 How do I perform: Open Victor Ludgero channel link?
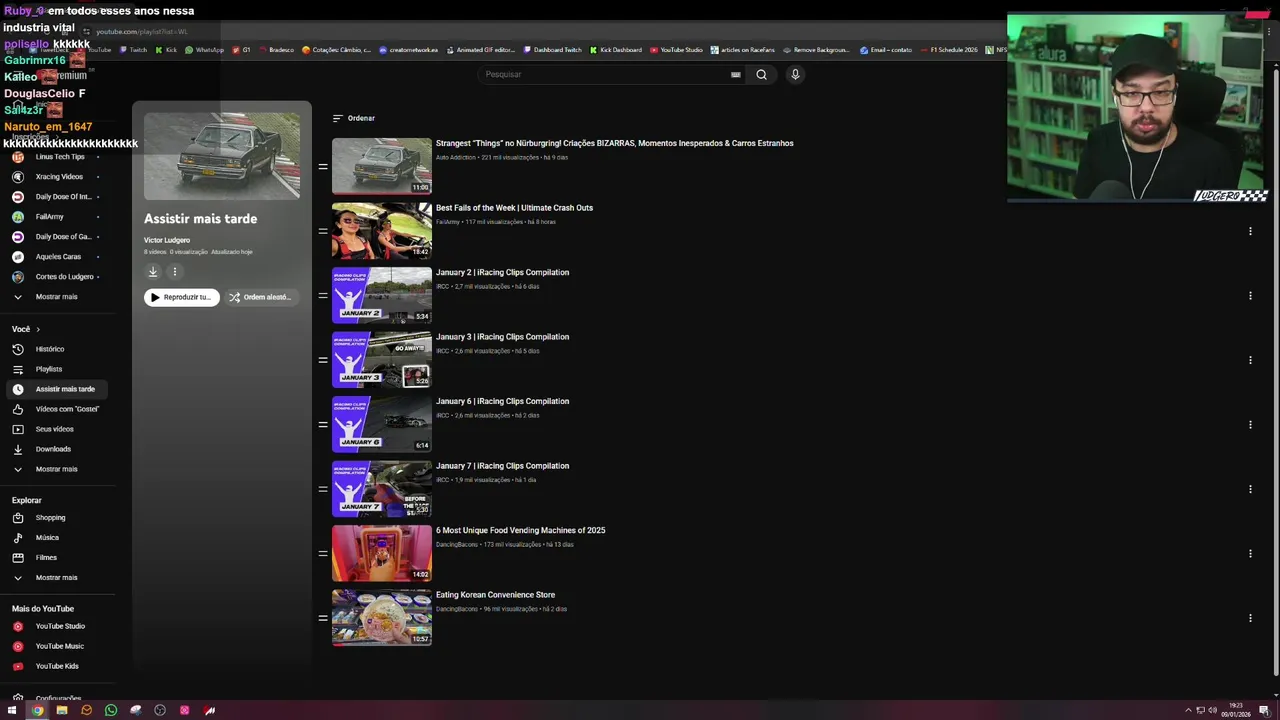[x=167, y=240]
